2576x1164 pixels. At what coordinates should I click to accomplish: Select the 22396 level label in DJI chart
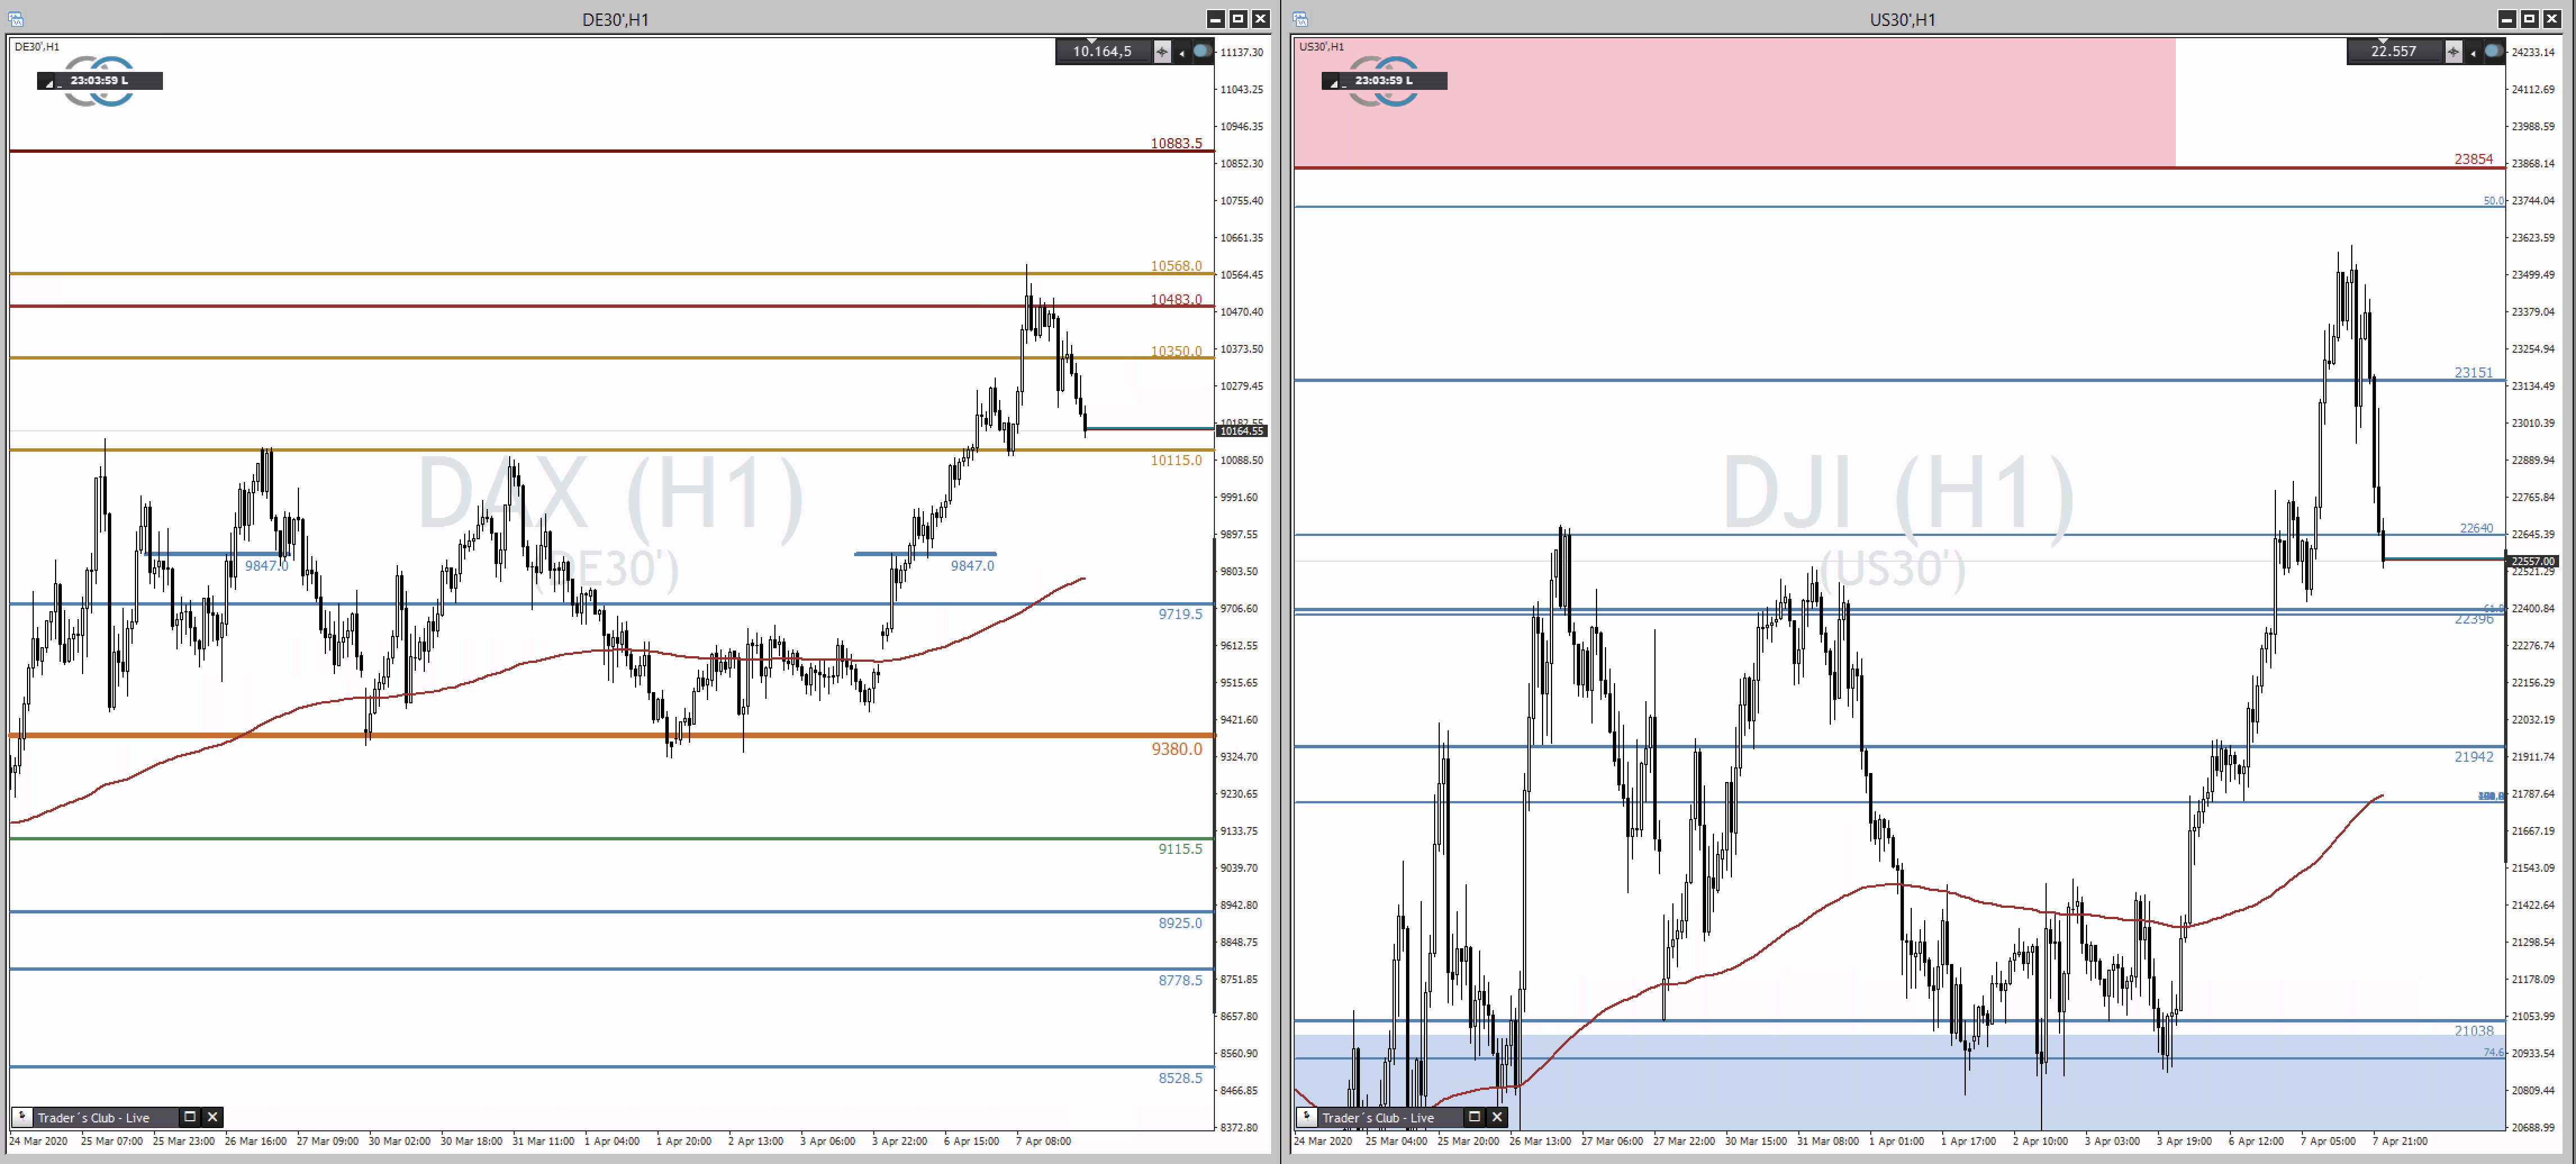[2473, 620]
